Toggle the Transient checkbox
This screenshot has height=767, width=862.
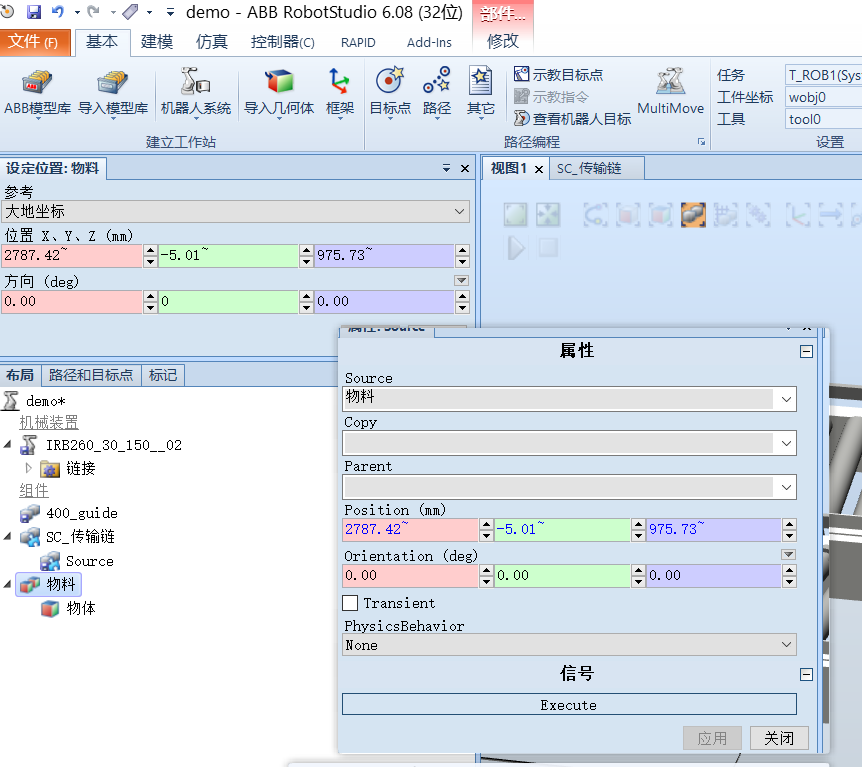350,603
